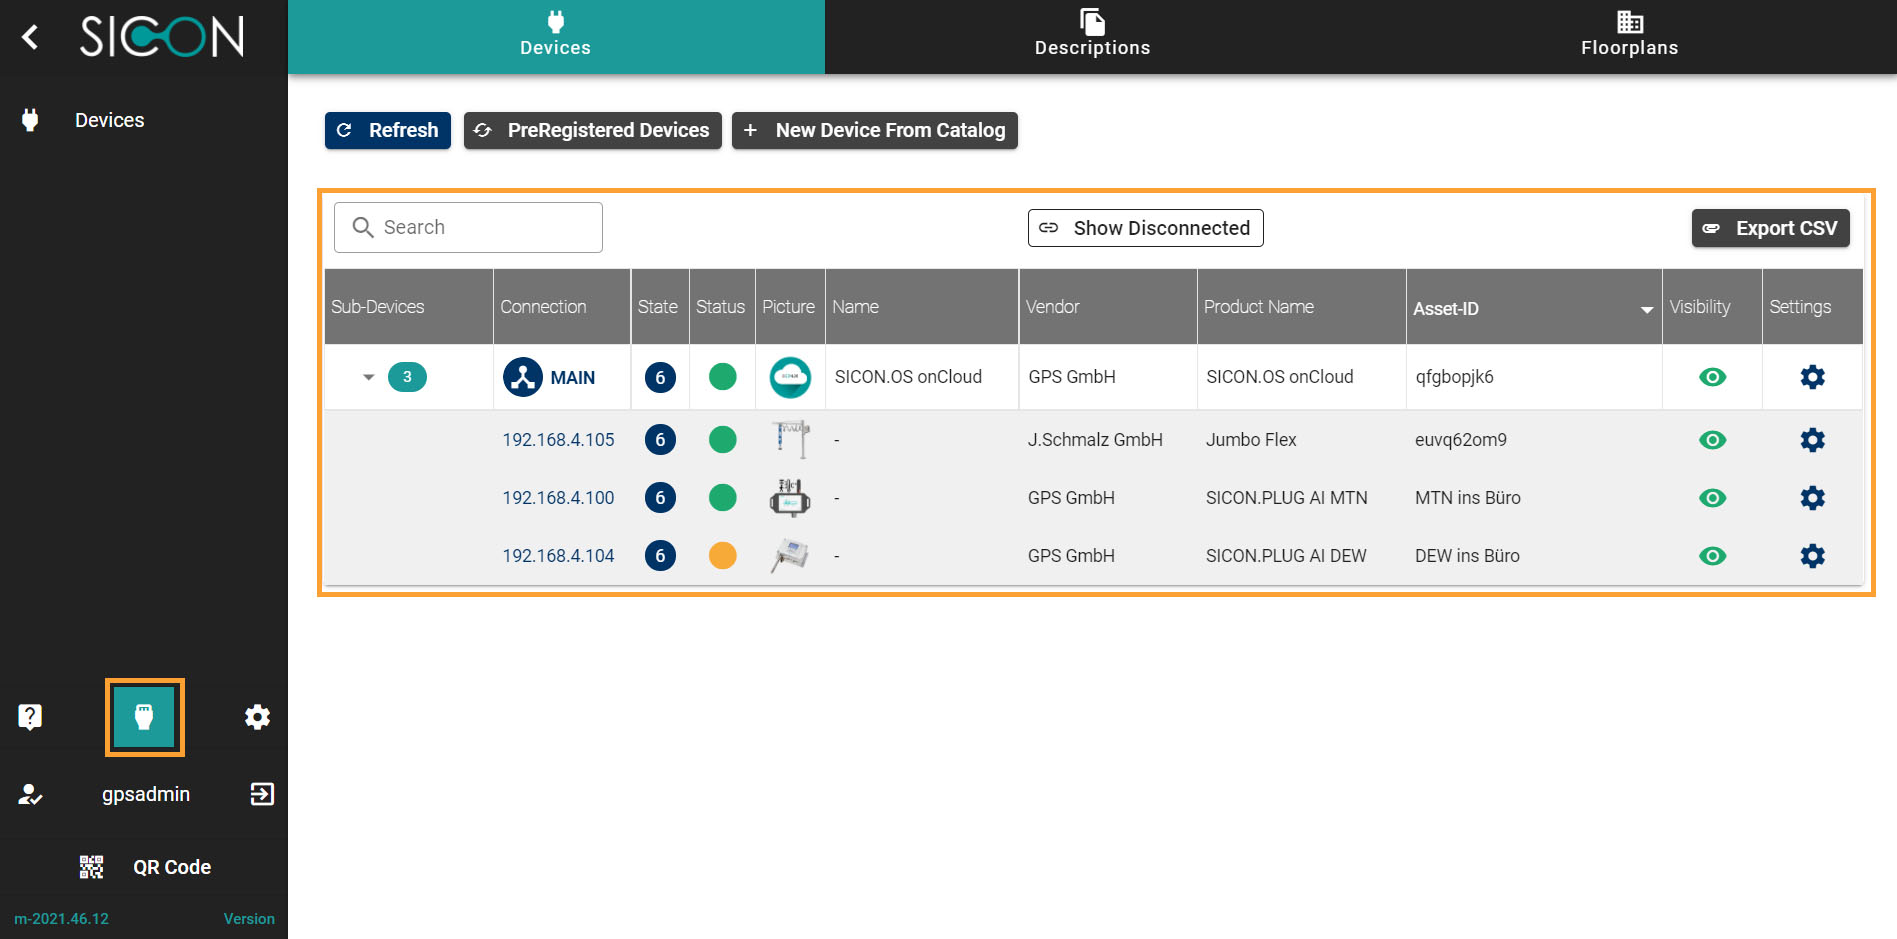Switch to the Descriptions tab
This screenshot has height=939, width=1897.
(1092, 36)
